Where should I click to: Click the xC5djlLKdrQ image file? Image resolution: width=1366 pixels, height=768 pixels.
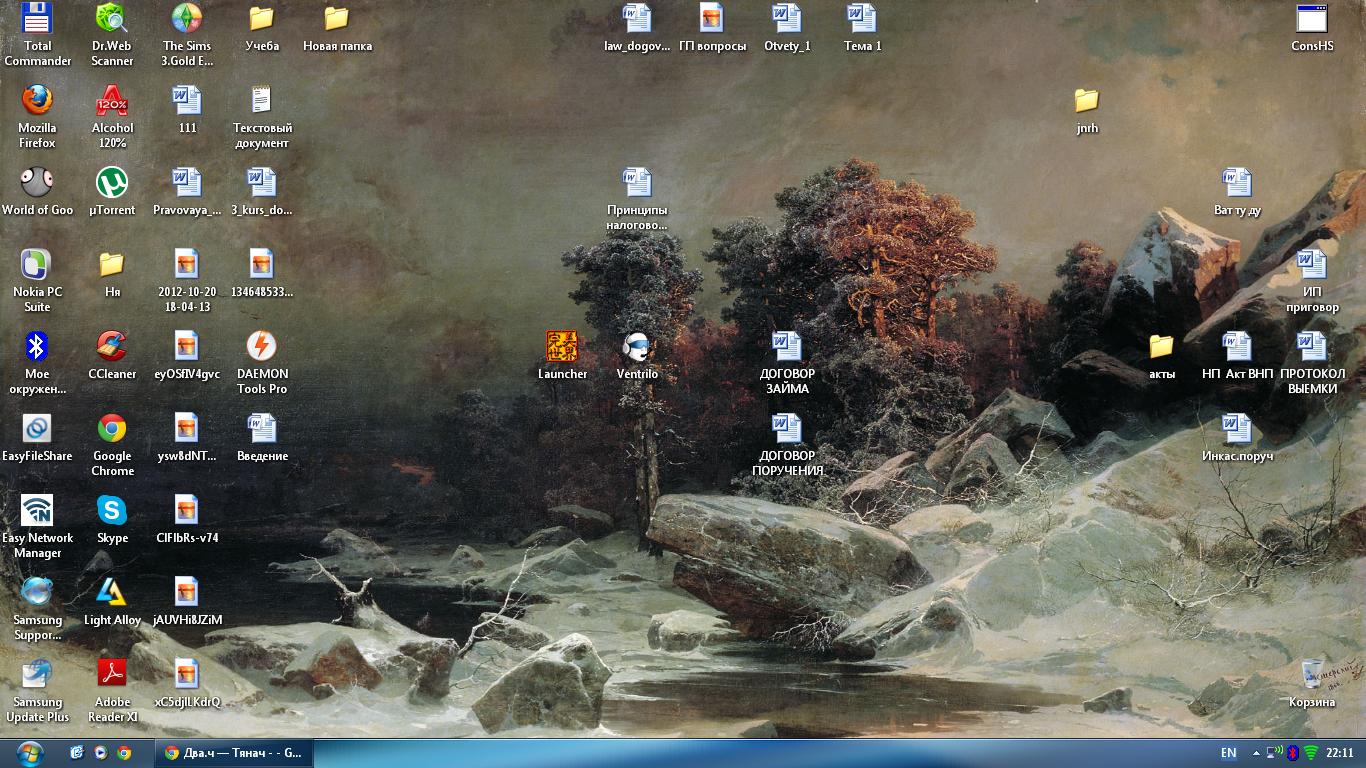pyautogui.click(x=187, y=683)
